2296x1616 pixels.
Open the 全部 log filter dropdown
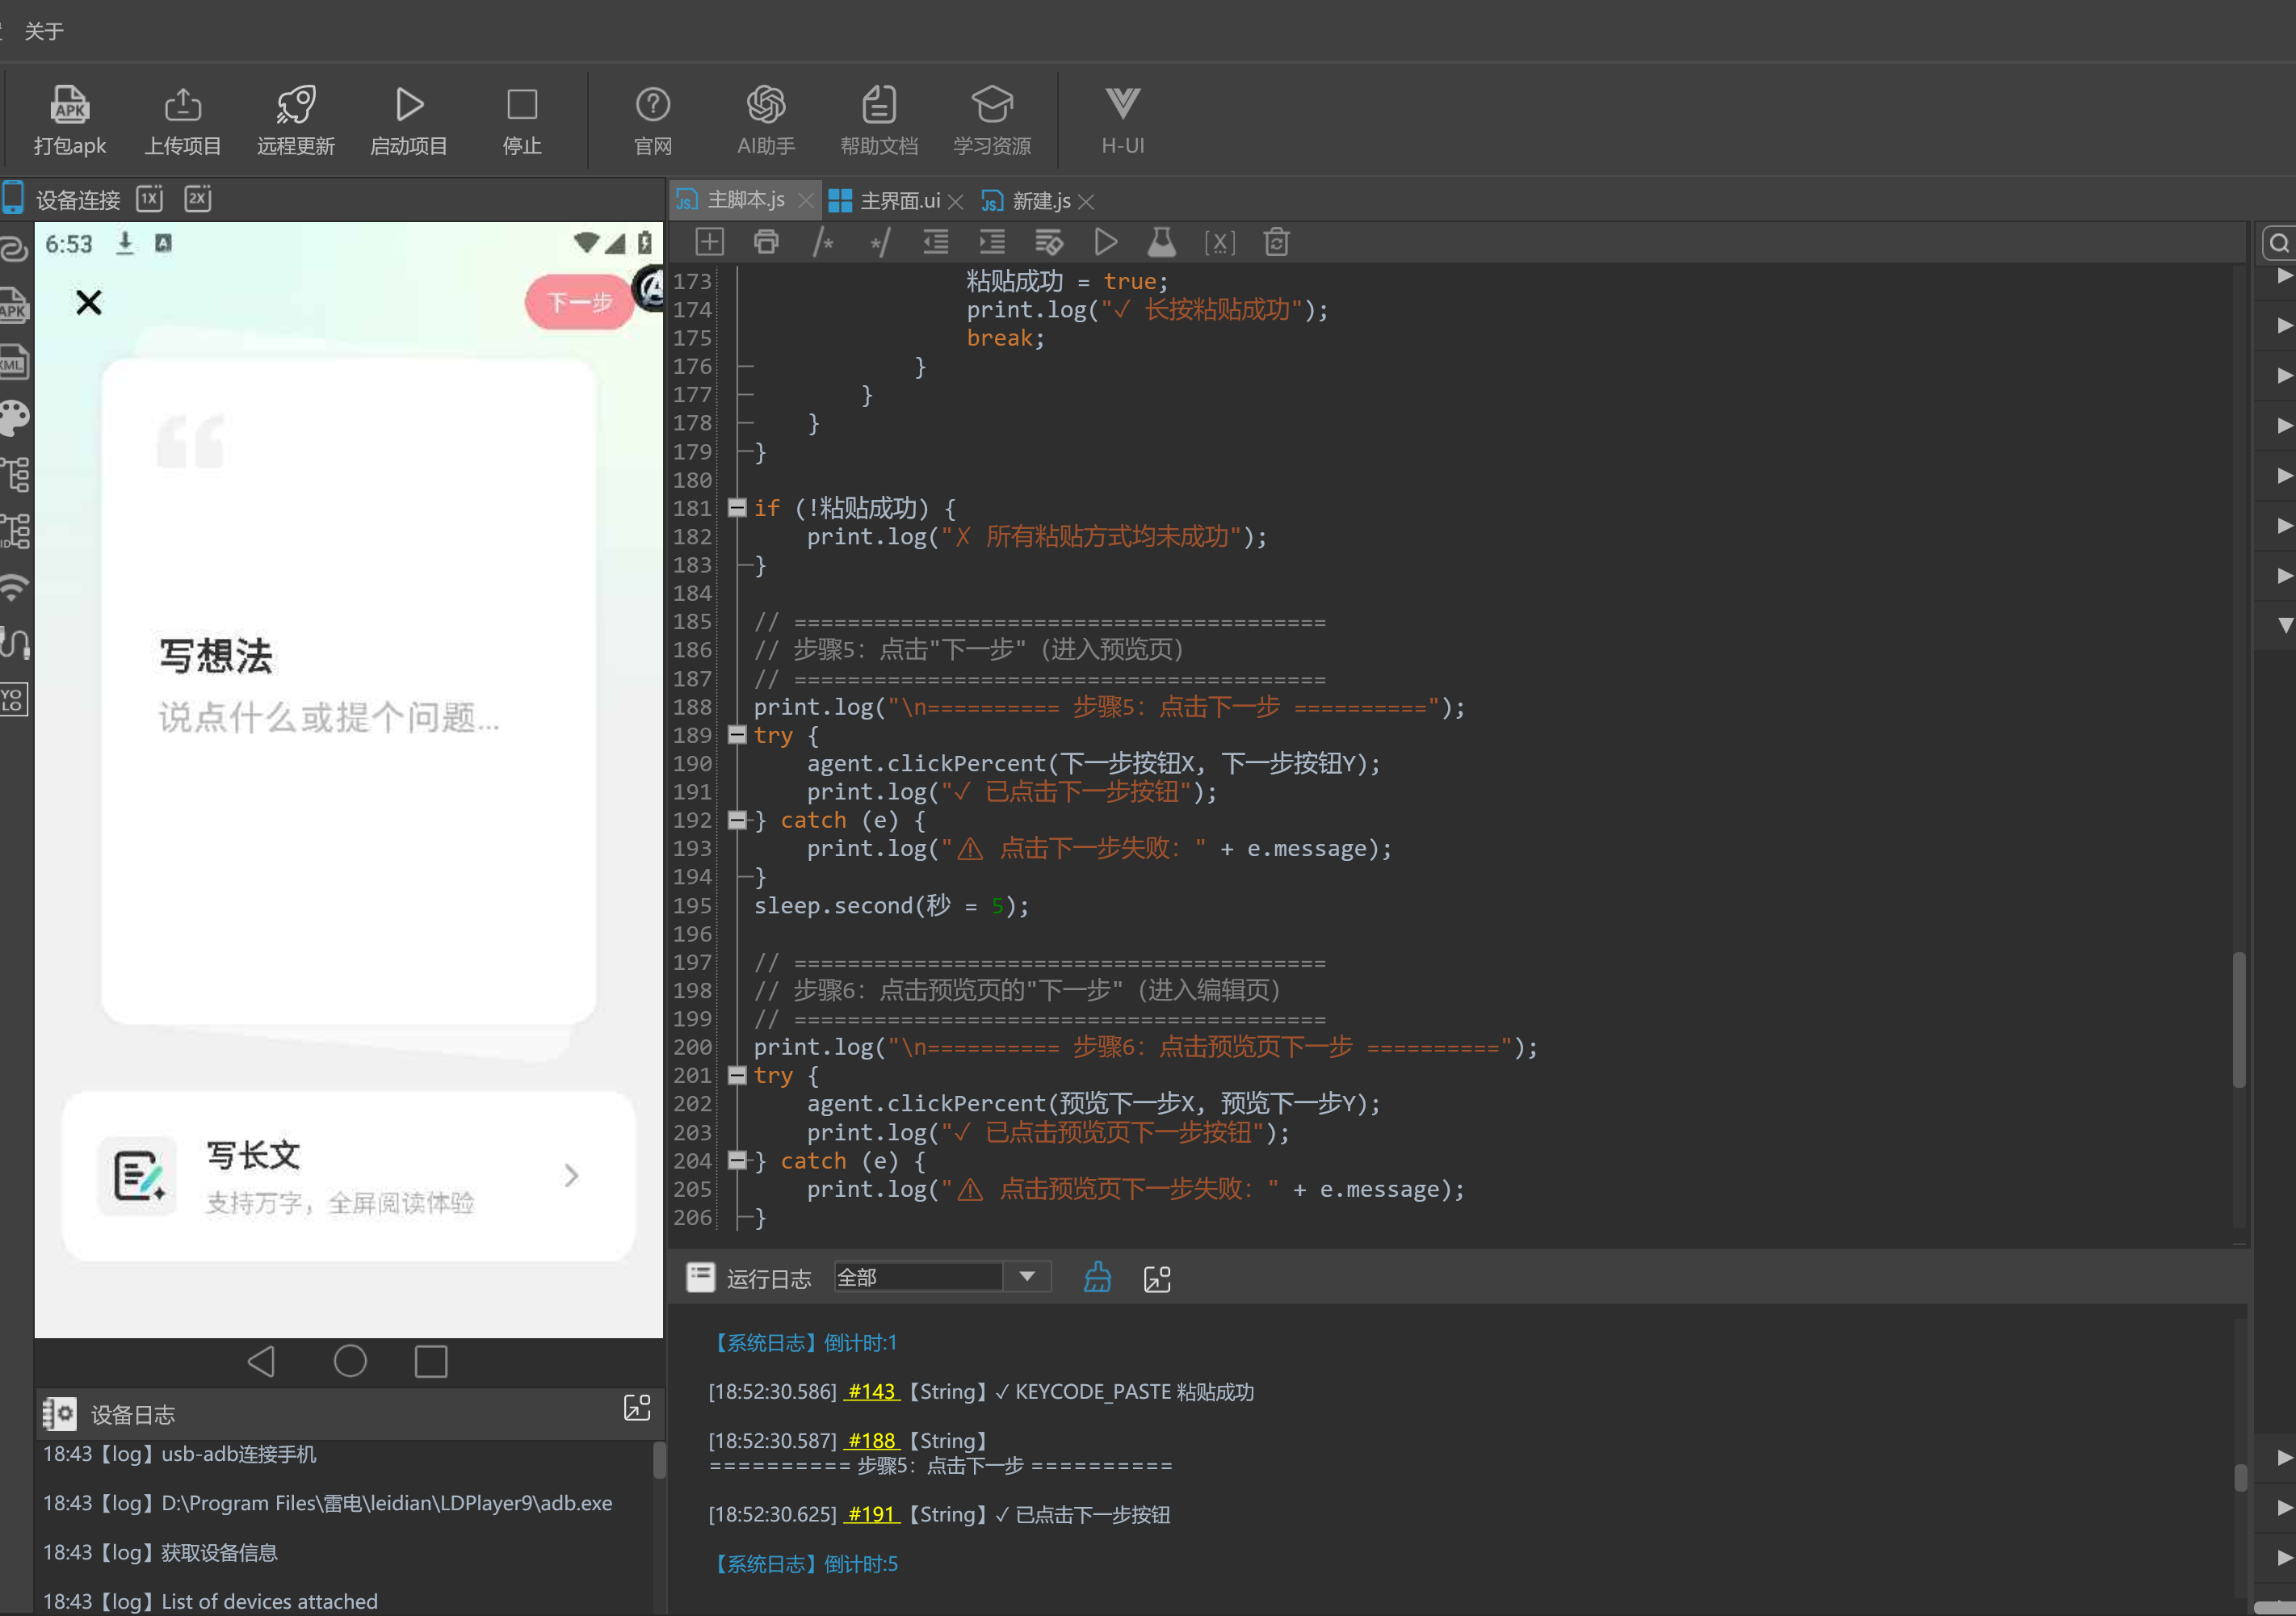[x=941, y=1277]
